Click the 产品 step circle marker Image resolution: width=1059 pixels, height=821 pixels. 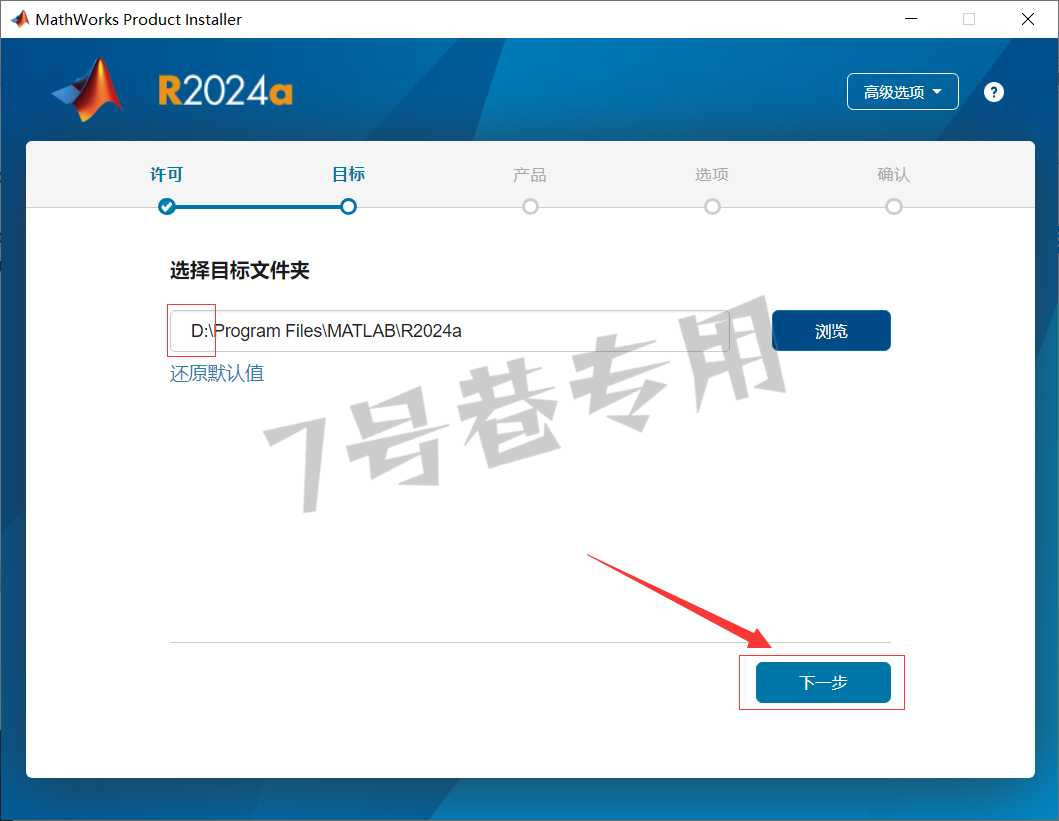[530, 207]
